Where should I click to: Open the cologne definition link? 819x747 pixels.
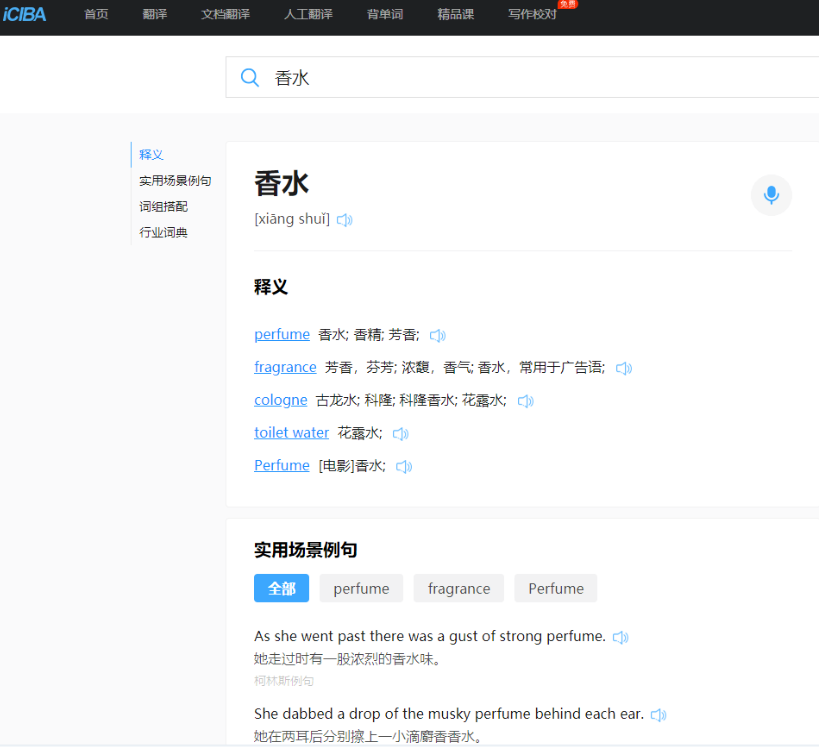coord(281,400)
